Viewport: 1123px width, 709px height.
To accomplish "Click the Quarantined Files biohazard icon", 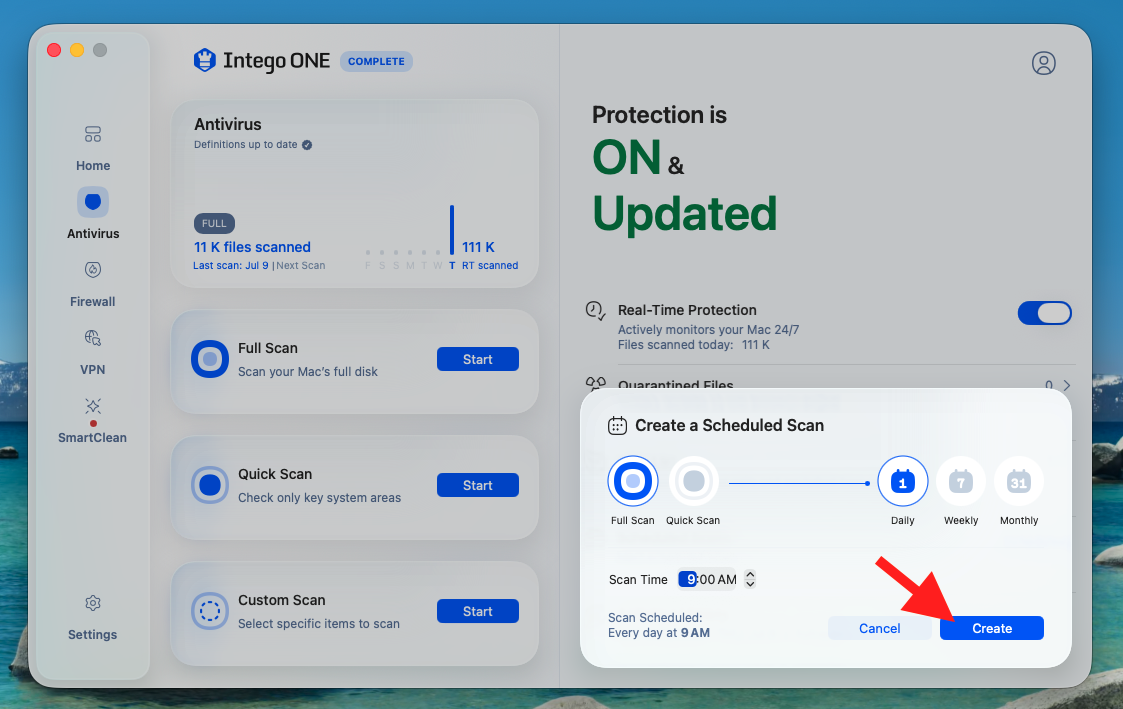I will coord(595,383).
